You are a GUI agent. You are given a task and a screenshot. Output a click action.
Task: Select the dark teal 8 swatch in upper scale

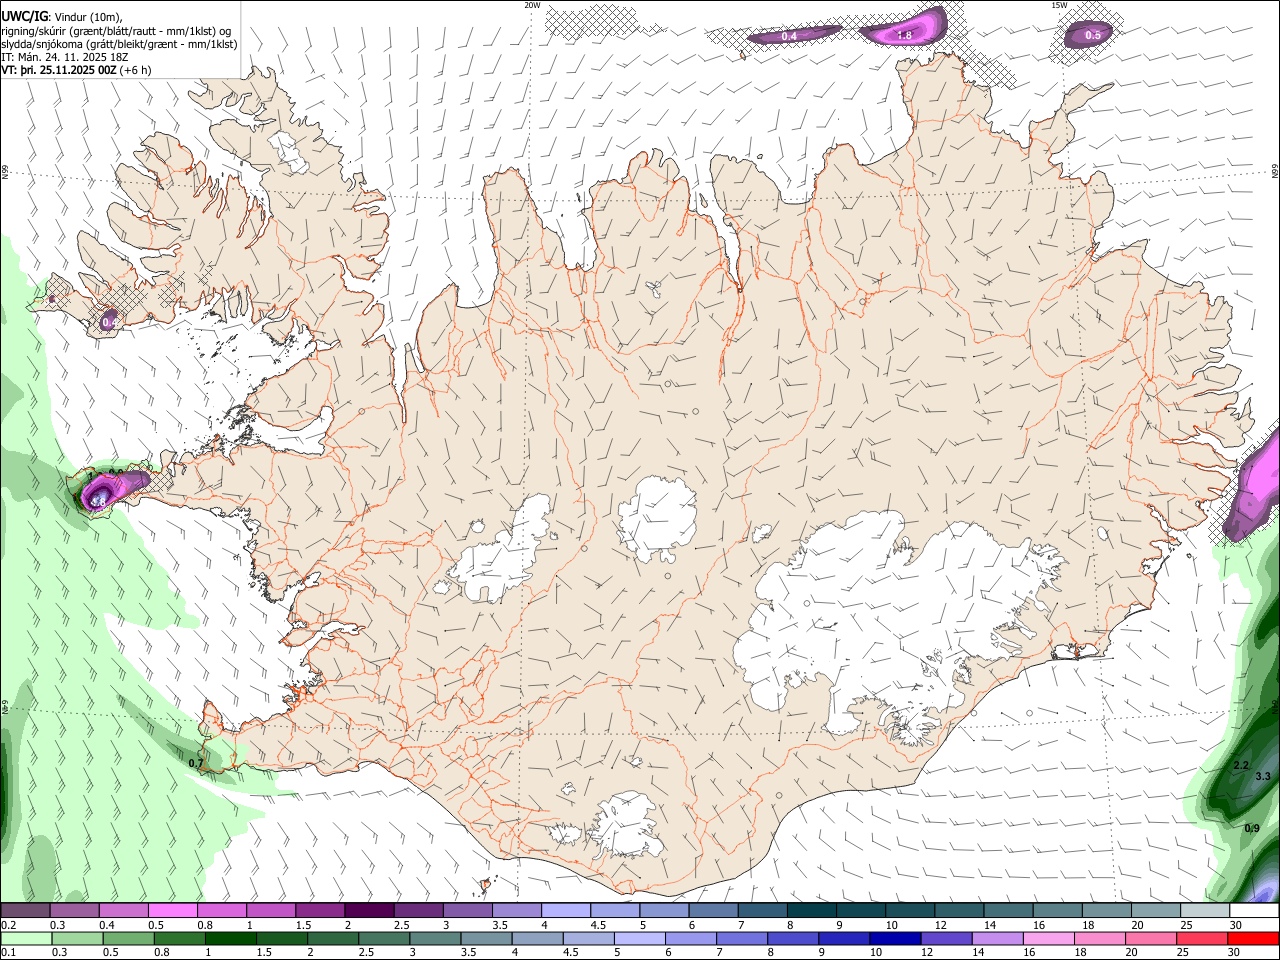[x=812, y=911]
